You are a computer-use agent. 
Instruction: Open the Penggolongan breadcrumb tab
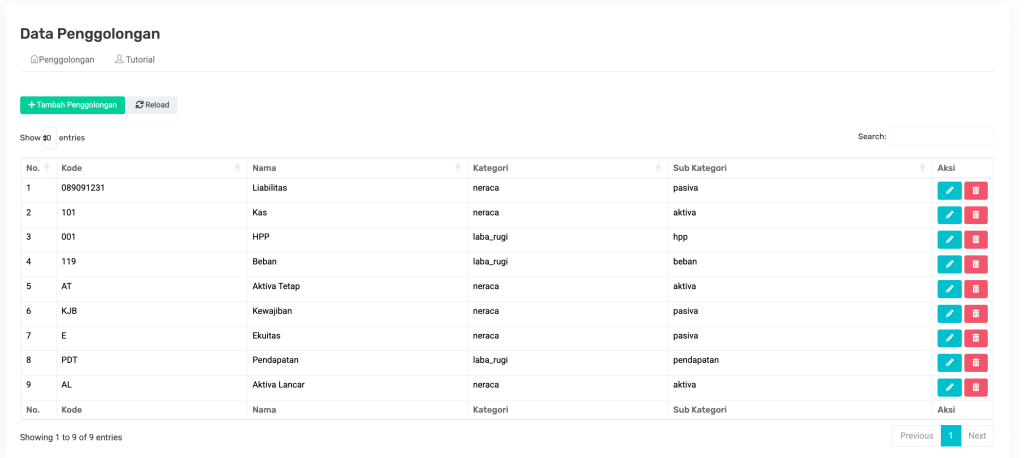point(63,60)
